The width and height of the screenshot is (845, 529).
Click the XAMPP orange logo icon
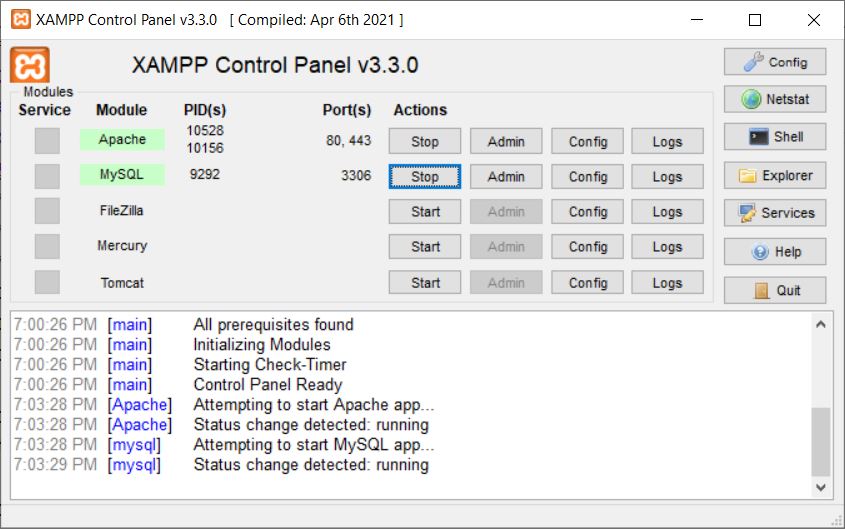pyautogui.click(x=30, y=65)
